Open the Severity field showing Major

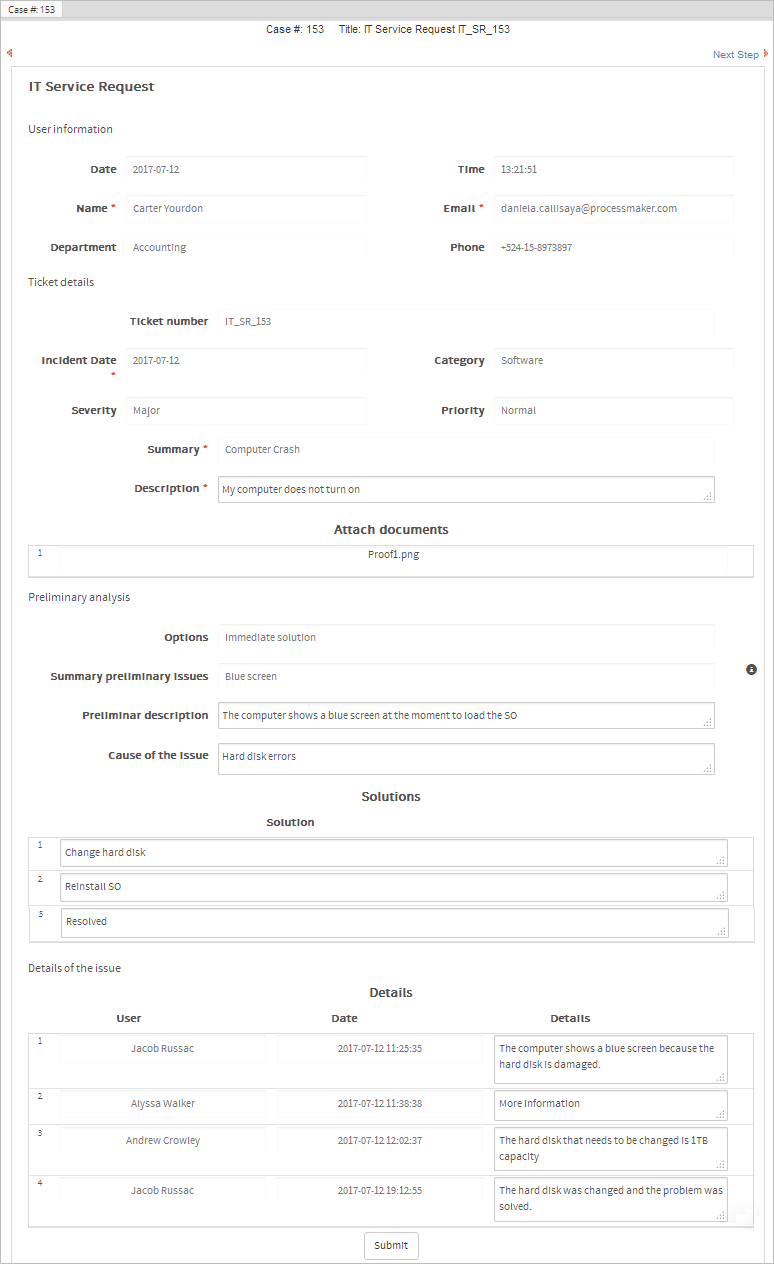click(x=248, y=411)
